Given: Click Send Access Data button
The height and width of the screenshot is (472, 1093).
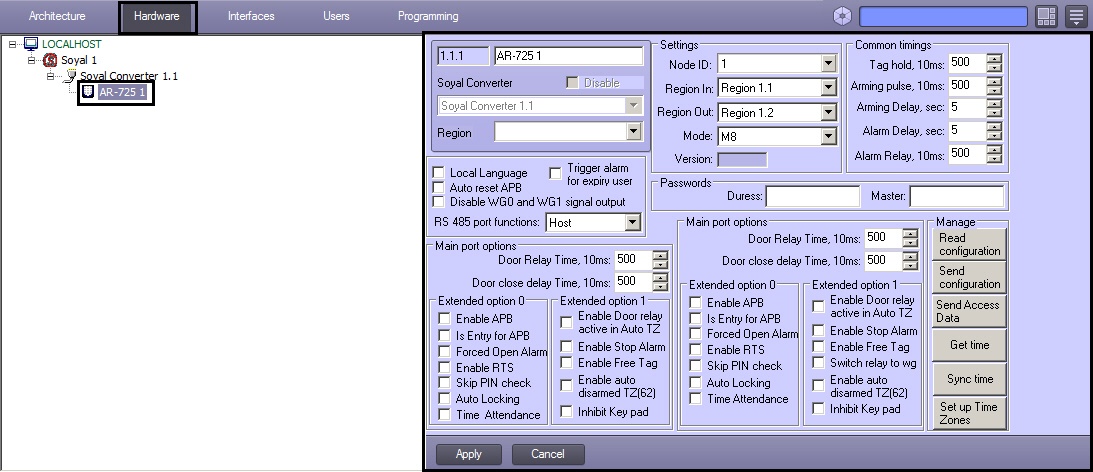Looking at the screenshot, I should pyautogui.click(x=969, y=311).
